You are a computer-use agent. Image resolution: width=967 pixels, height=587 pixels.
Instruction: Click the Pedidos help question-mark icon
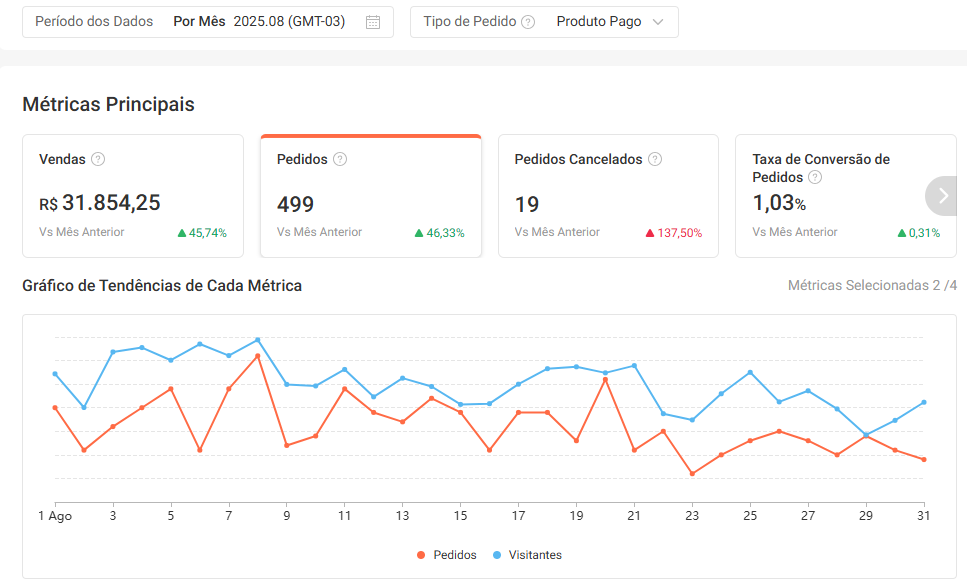[340, 159]
